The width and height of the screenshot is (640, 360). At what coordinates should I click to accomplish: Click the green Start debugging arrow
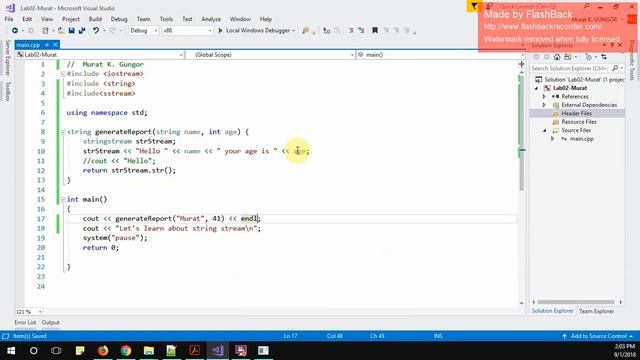click(x=220, y=31)
